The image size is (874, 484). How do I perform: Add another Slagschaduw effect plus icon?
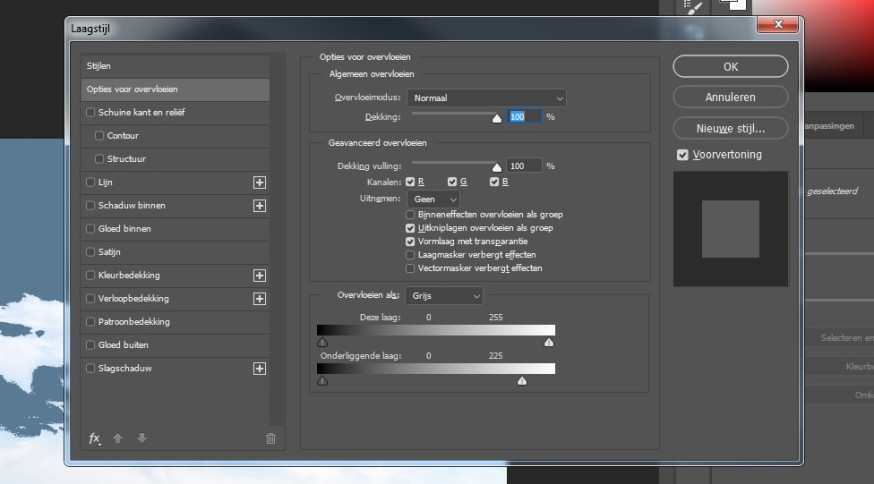[259, 369]
